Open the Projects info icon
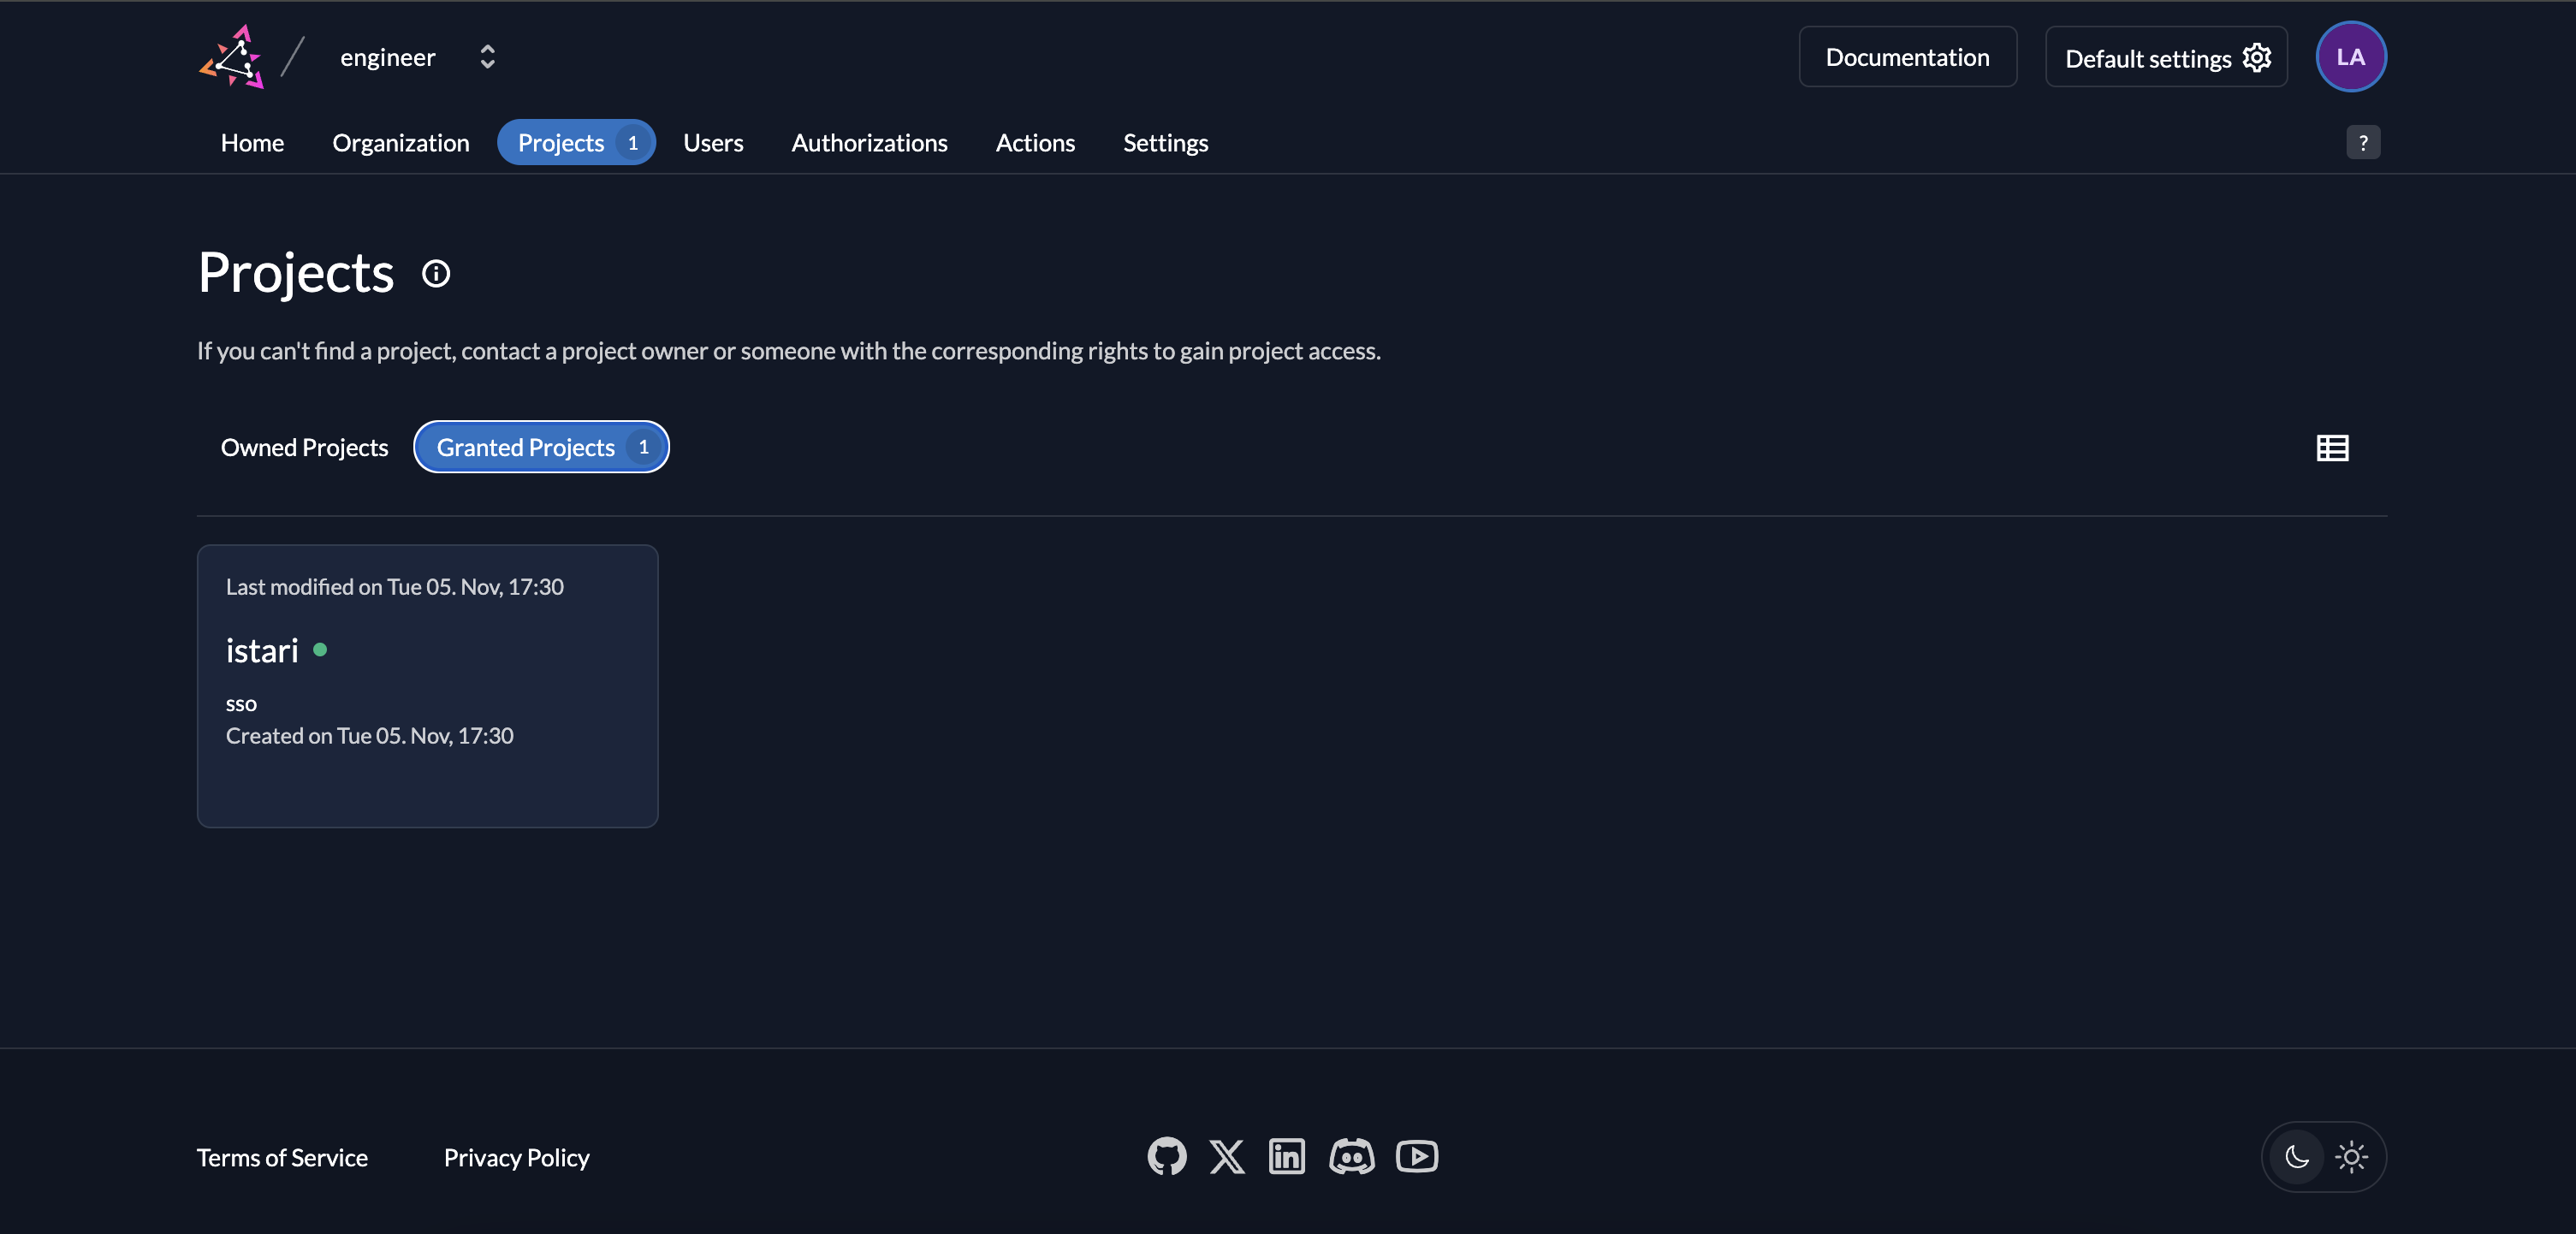Image resolution: width=2576 pixels, height=1234 pixels. tap(436, 273)
